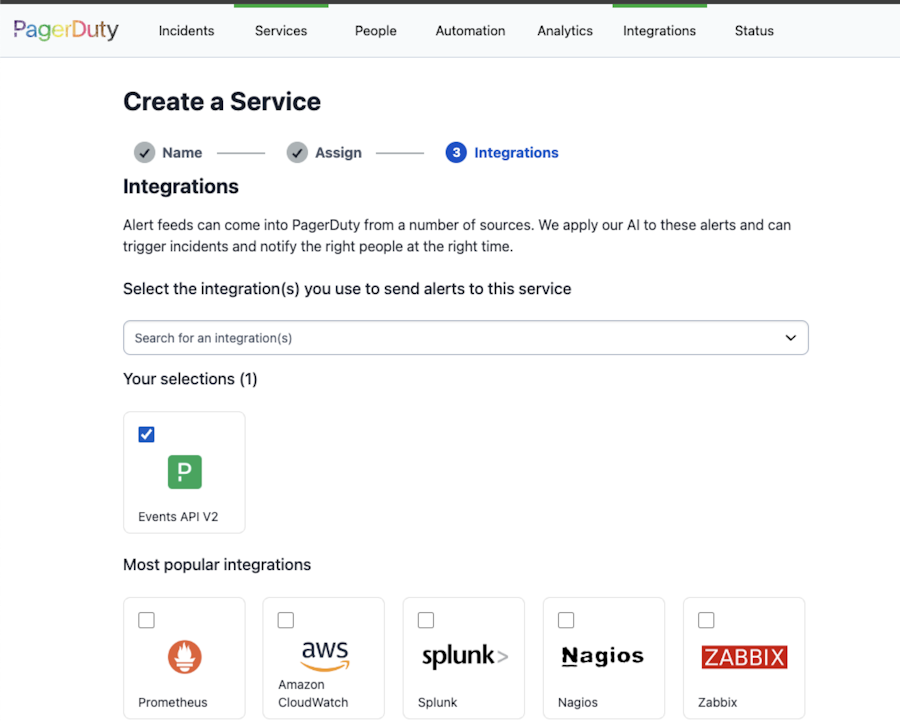Click the Events API V2 label

coord(178,517)
